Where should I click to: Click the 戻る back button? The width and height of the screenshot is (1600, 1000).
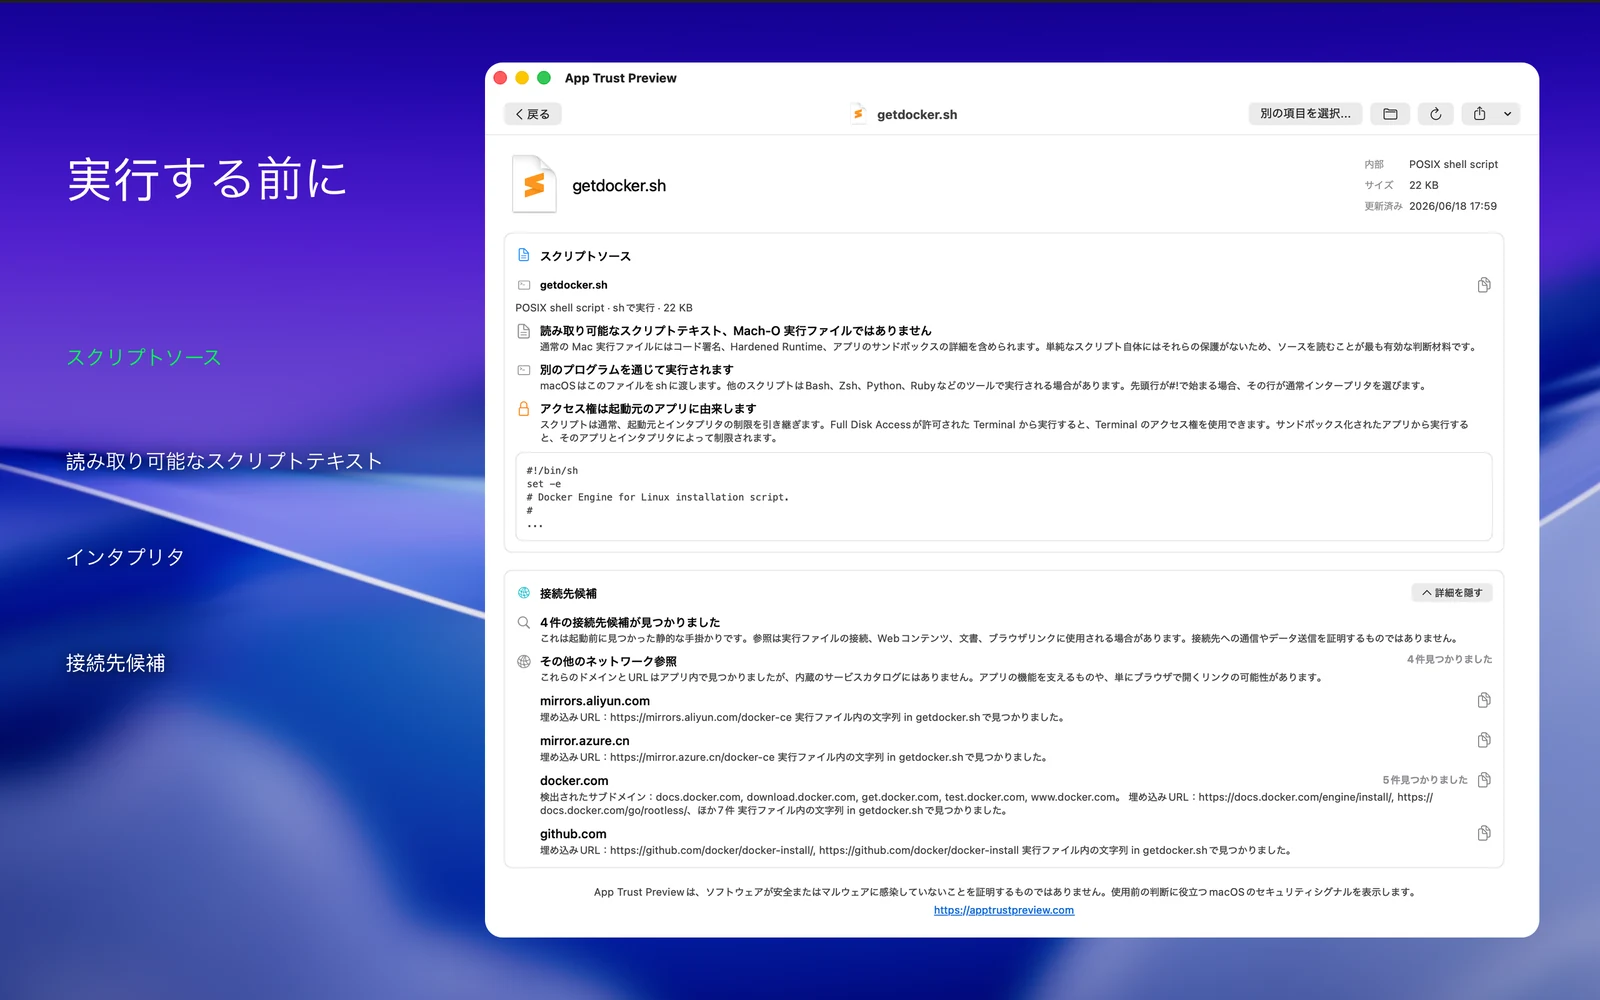[x=533, y=114]
